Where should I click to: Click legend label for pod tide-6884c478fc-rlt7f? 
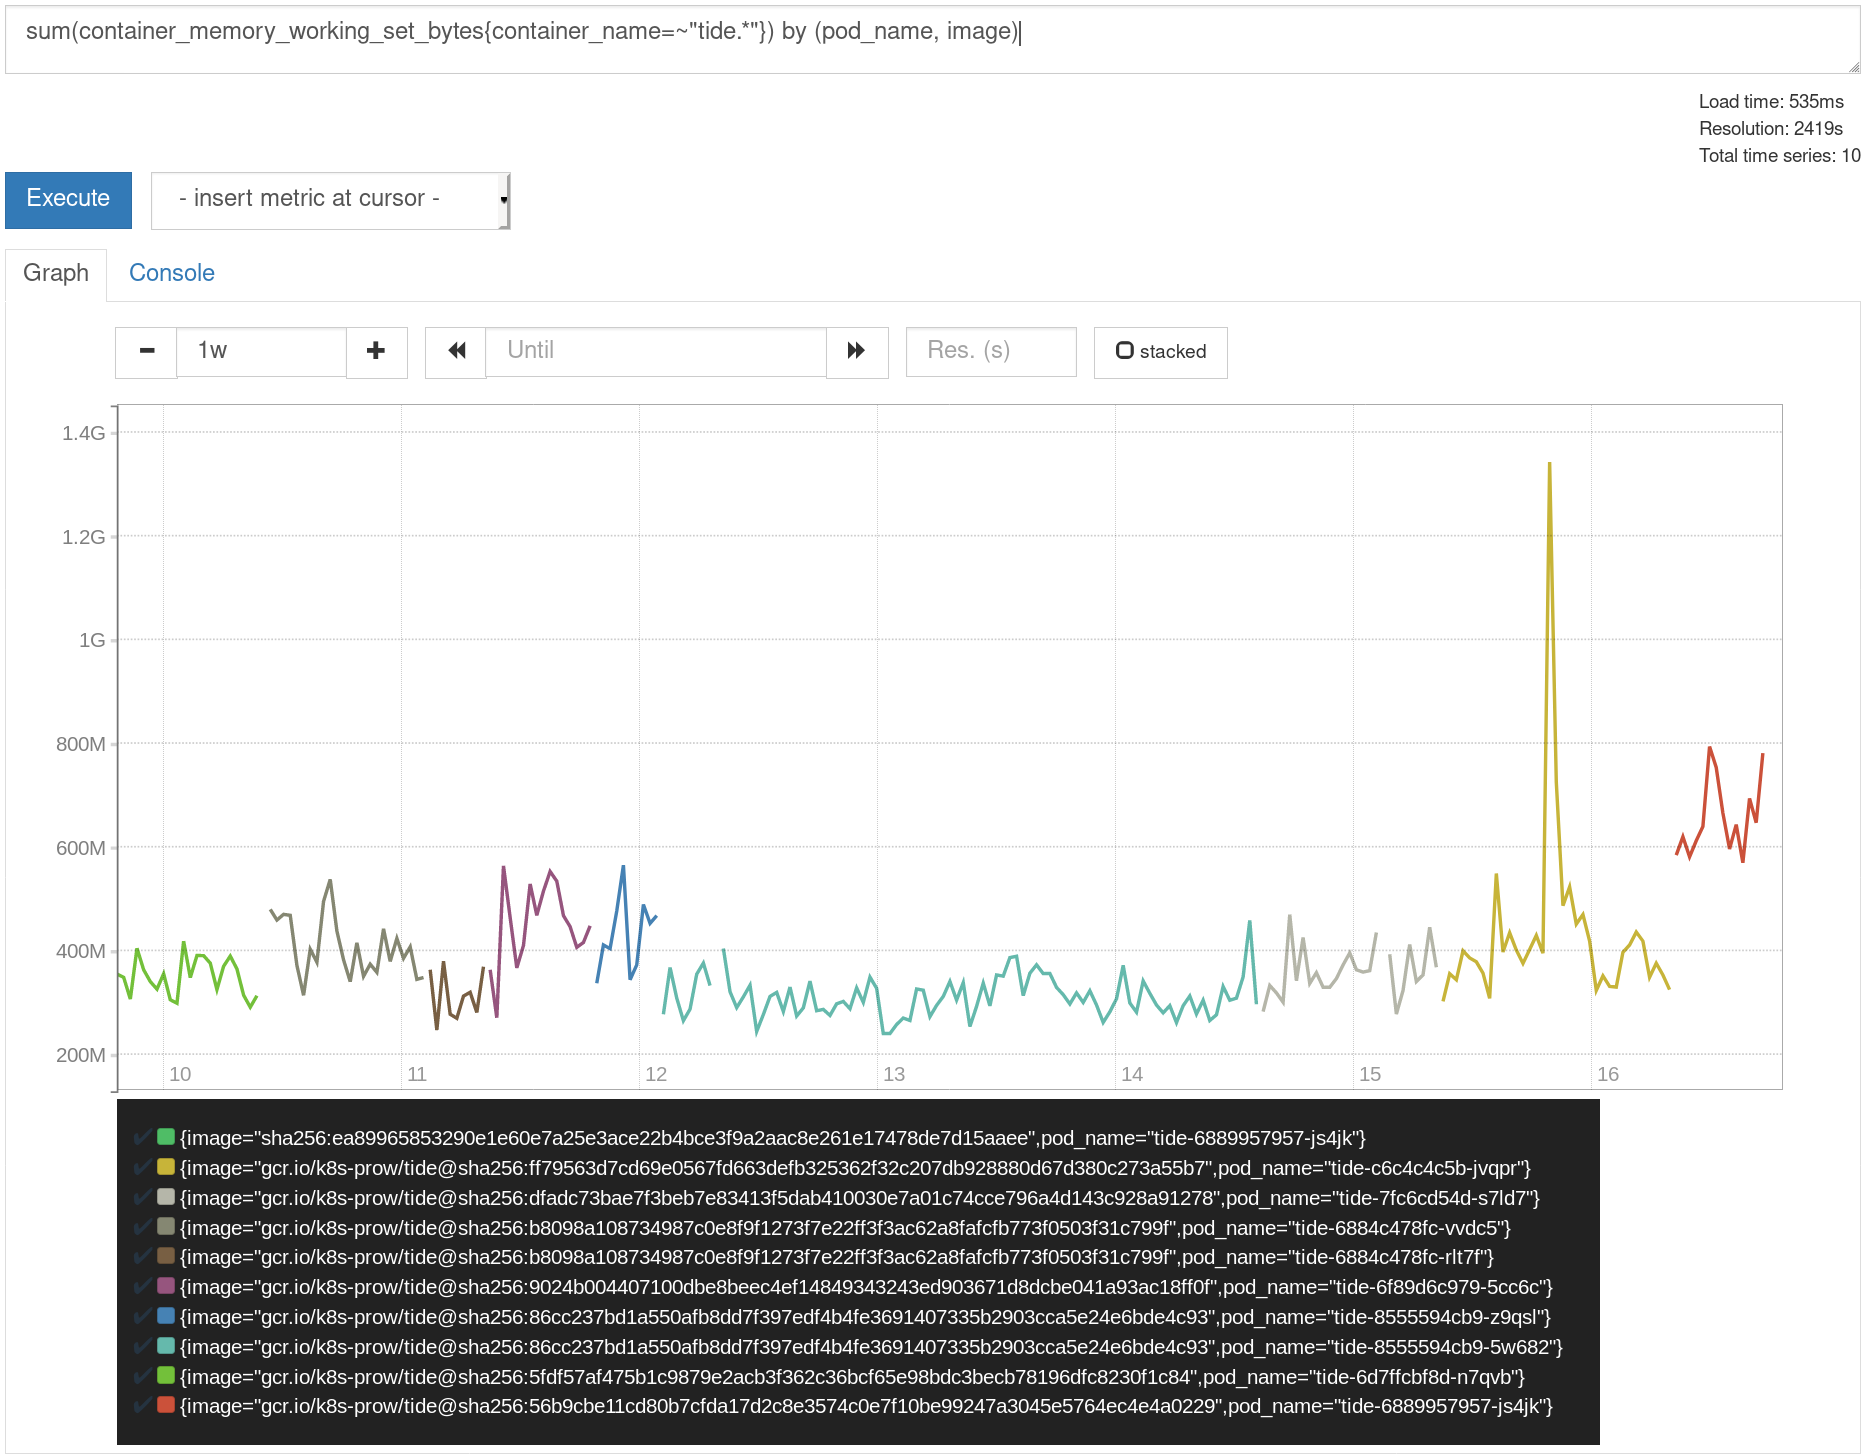click(x=837, y=1257)
